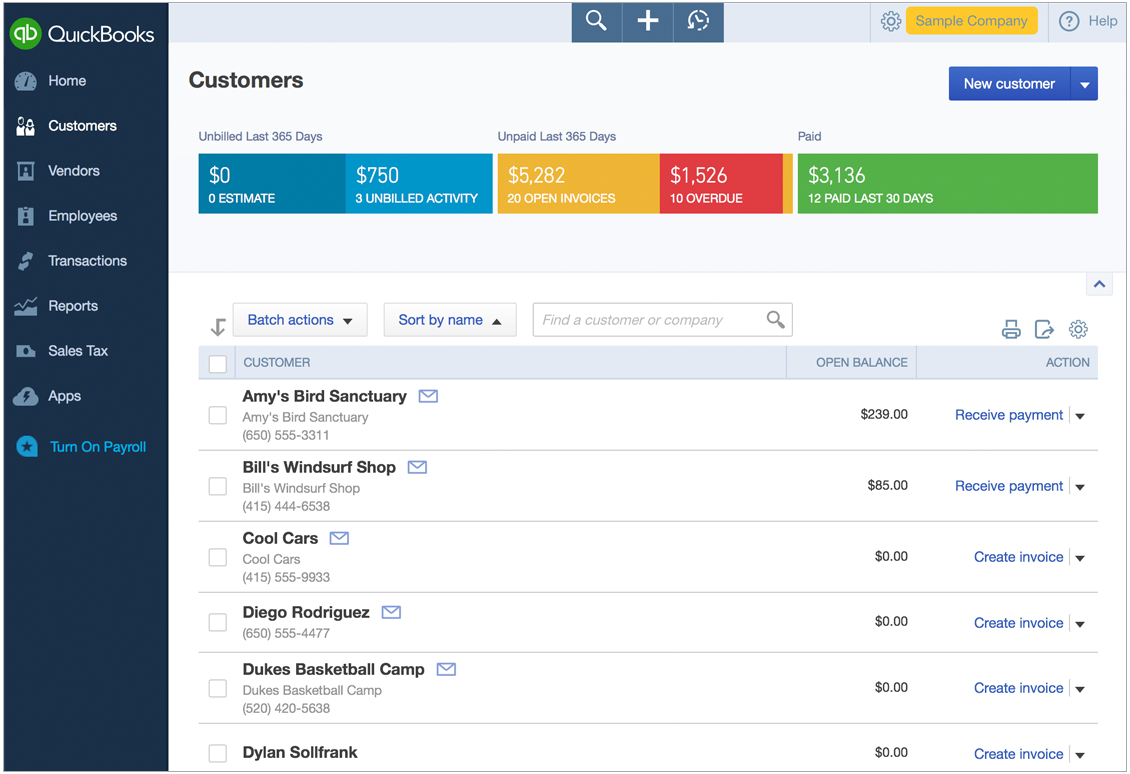Click the Reports chart icon in sidebar
The width and height of the screenshot is (1130, 774).
click(x=25, y=306)
